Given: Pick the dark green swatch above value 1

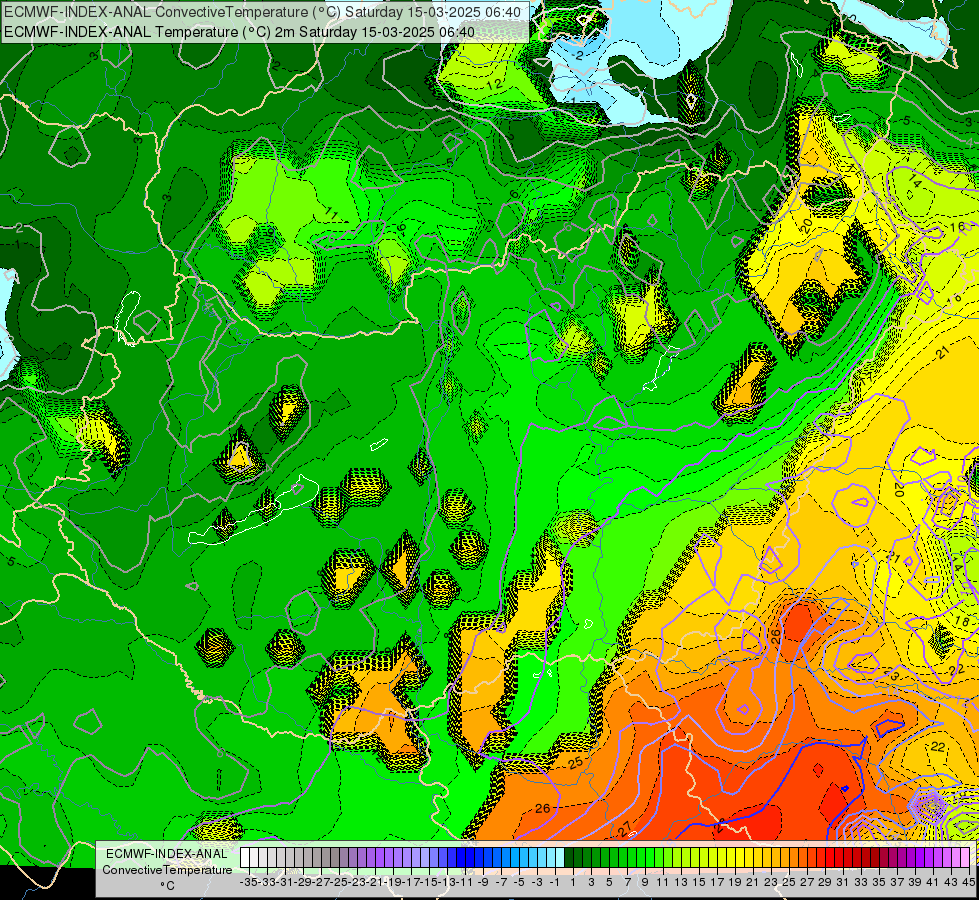Looking at the screenshot, I should (569, 858).
